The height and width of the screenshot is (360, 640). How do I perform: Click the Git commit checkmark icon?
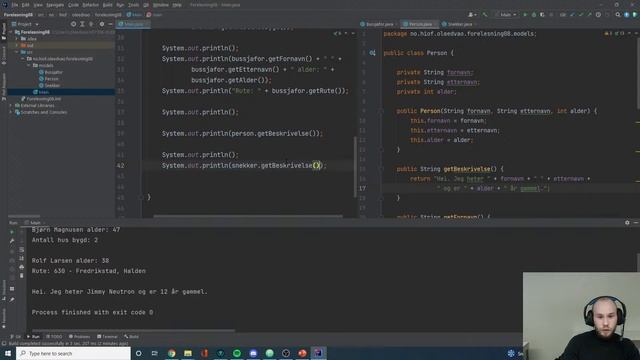(x=581, y=15)
